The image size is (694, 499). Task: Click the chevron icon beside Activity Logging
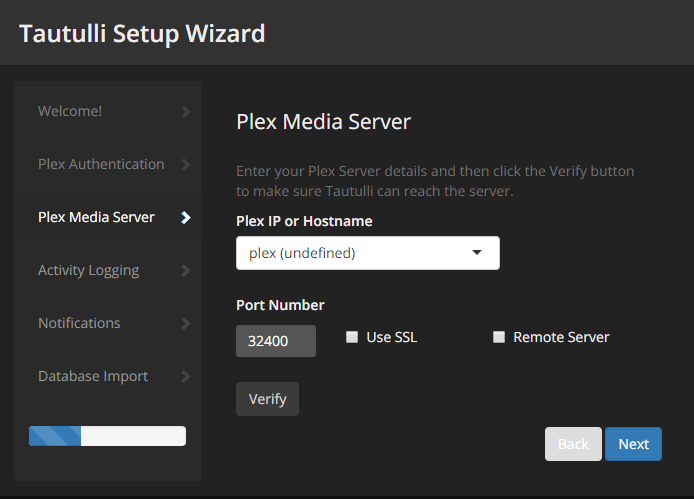(x=185, y=270)
